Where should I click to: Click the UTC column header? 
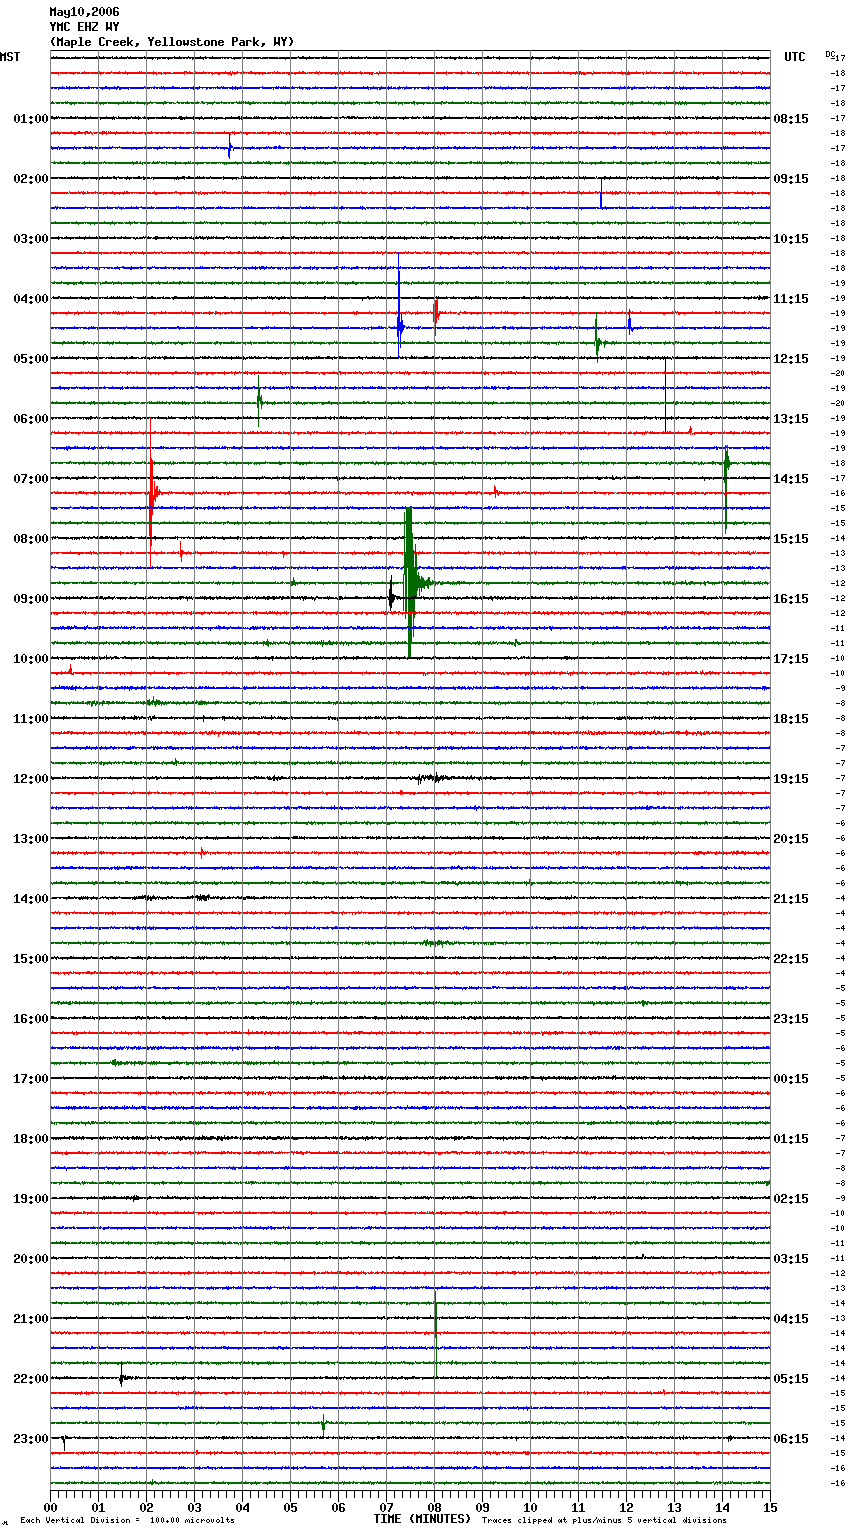coord(795,57)
